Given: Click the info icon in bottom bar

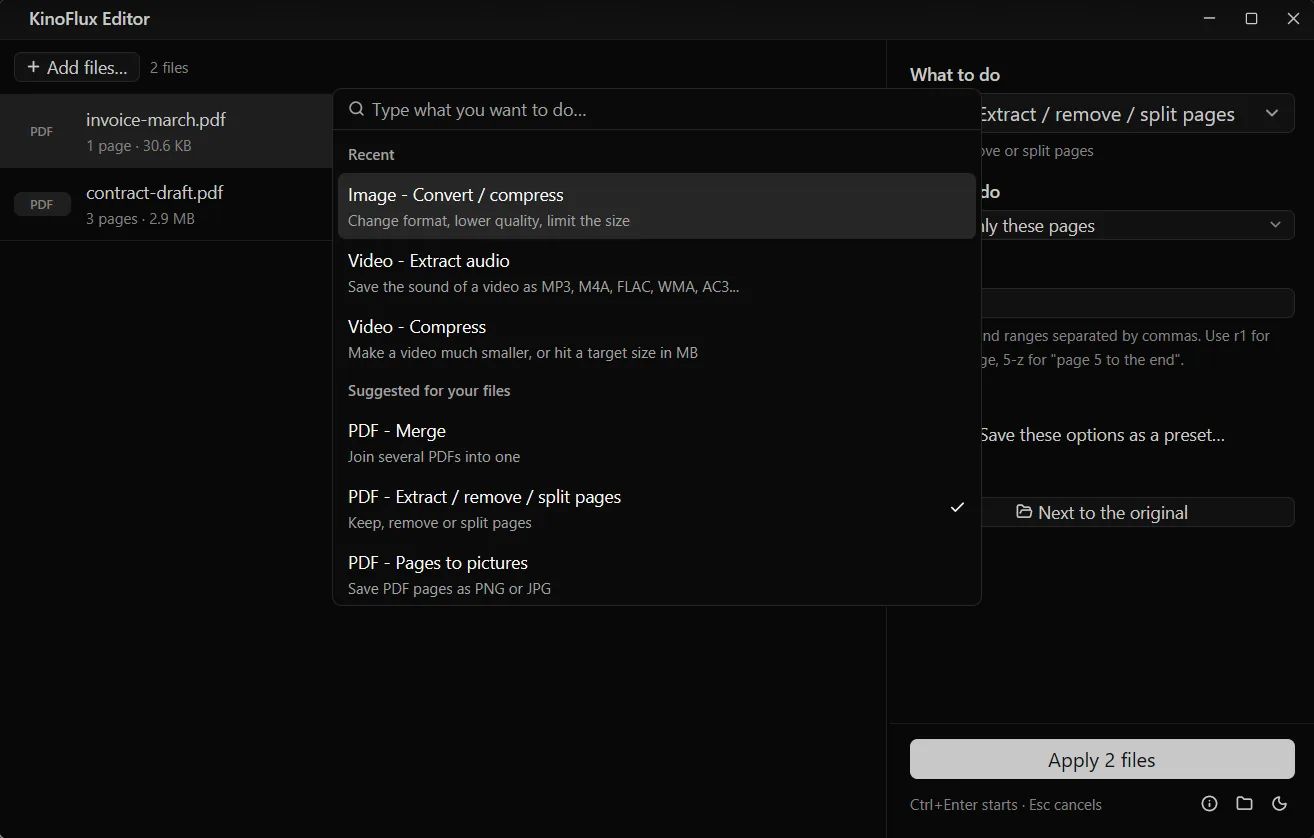Looking at the screenshot, I should click(x=1209, y=804).
